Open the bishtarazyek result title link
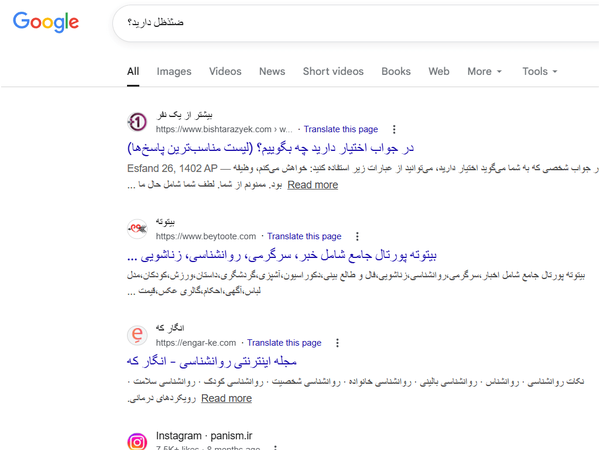The width and height of the screenshot is (600, 451). tap(271, 148)
